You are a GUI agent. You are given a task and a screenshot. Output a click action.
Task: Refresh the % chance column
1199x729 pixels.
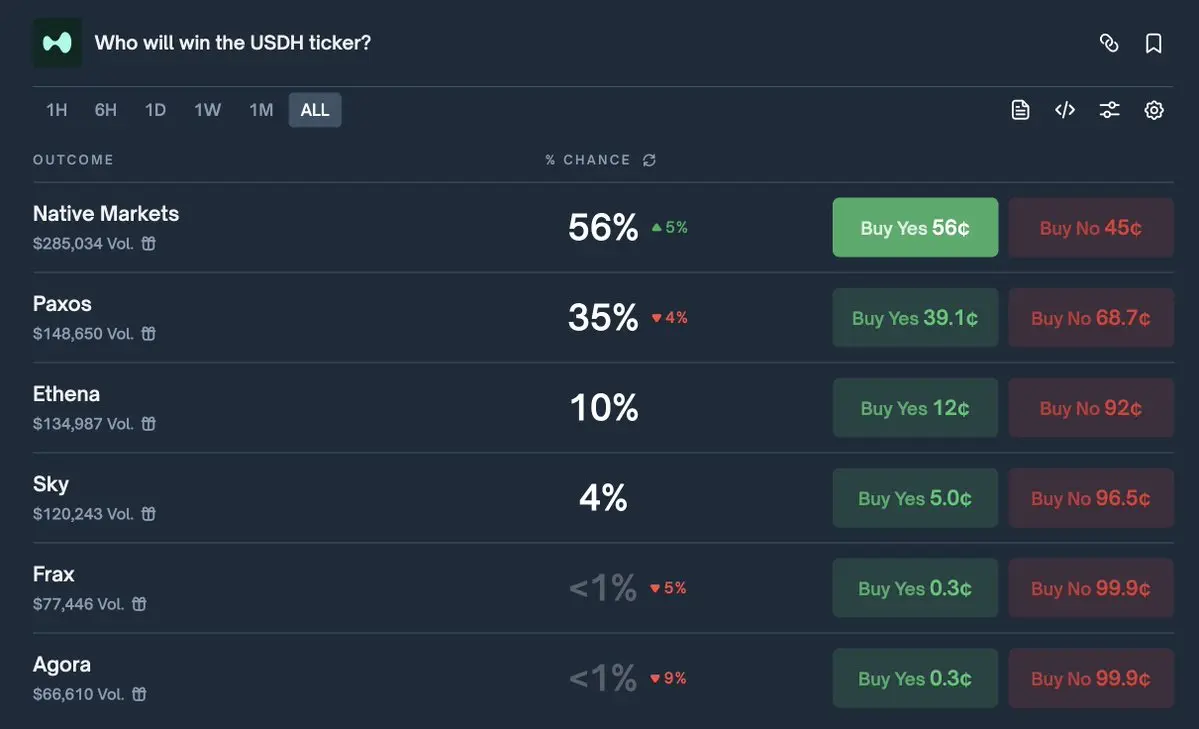tap(649, 160)
